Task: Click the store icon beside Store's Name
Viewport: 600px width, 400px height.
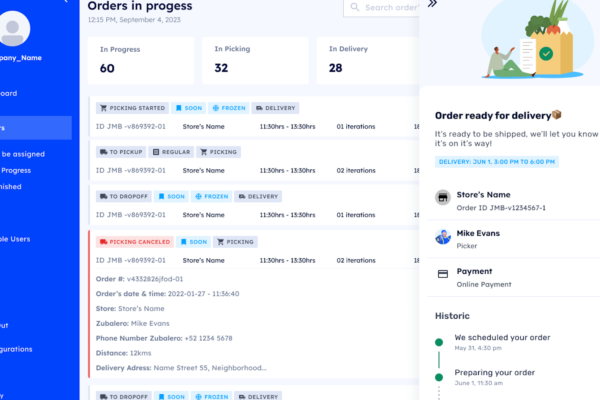Action: [443, 199]
